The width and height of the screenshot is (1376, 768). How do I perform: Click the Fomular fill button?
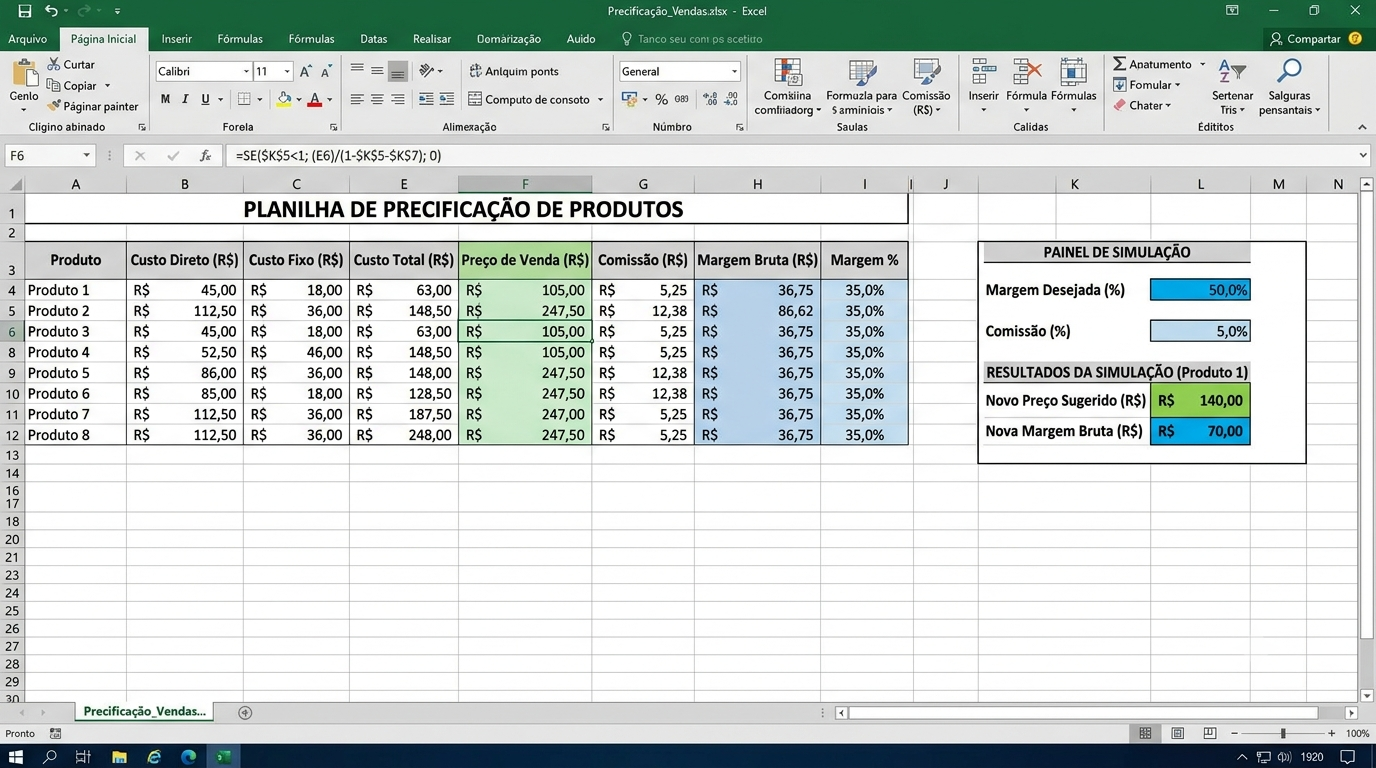pyautogui.click(x=1147, y=85)
